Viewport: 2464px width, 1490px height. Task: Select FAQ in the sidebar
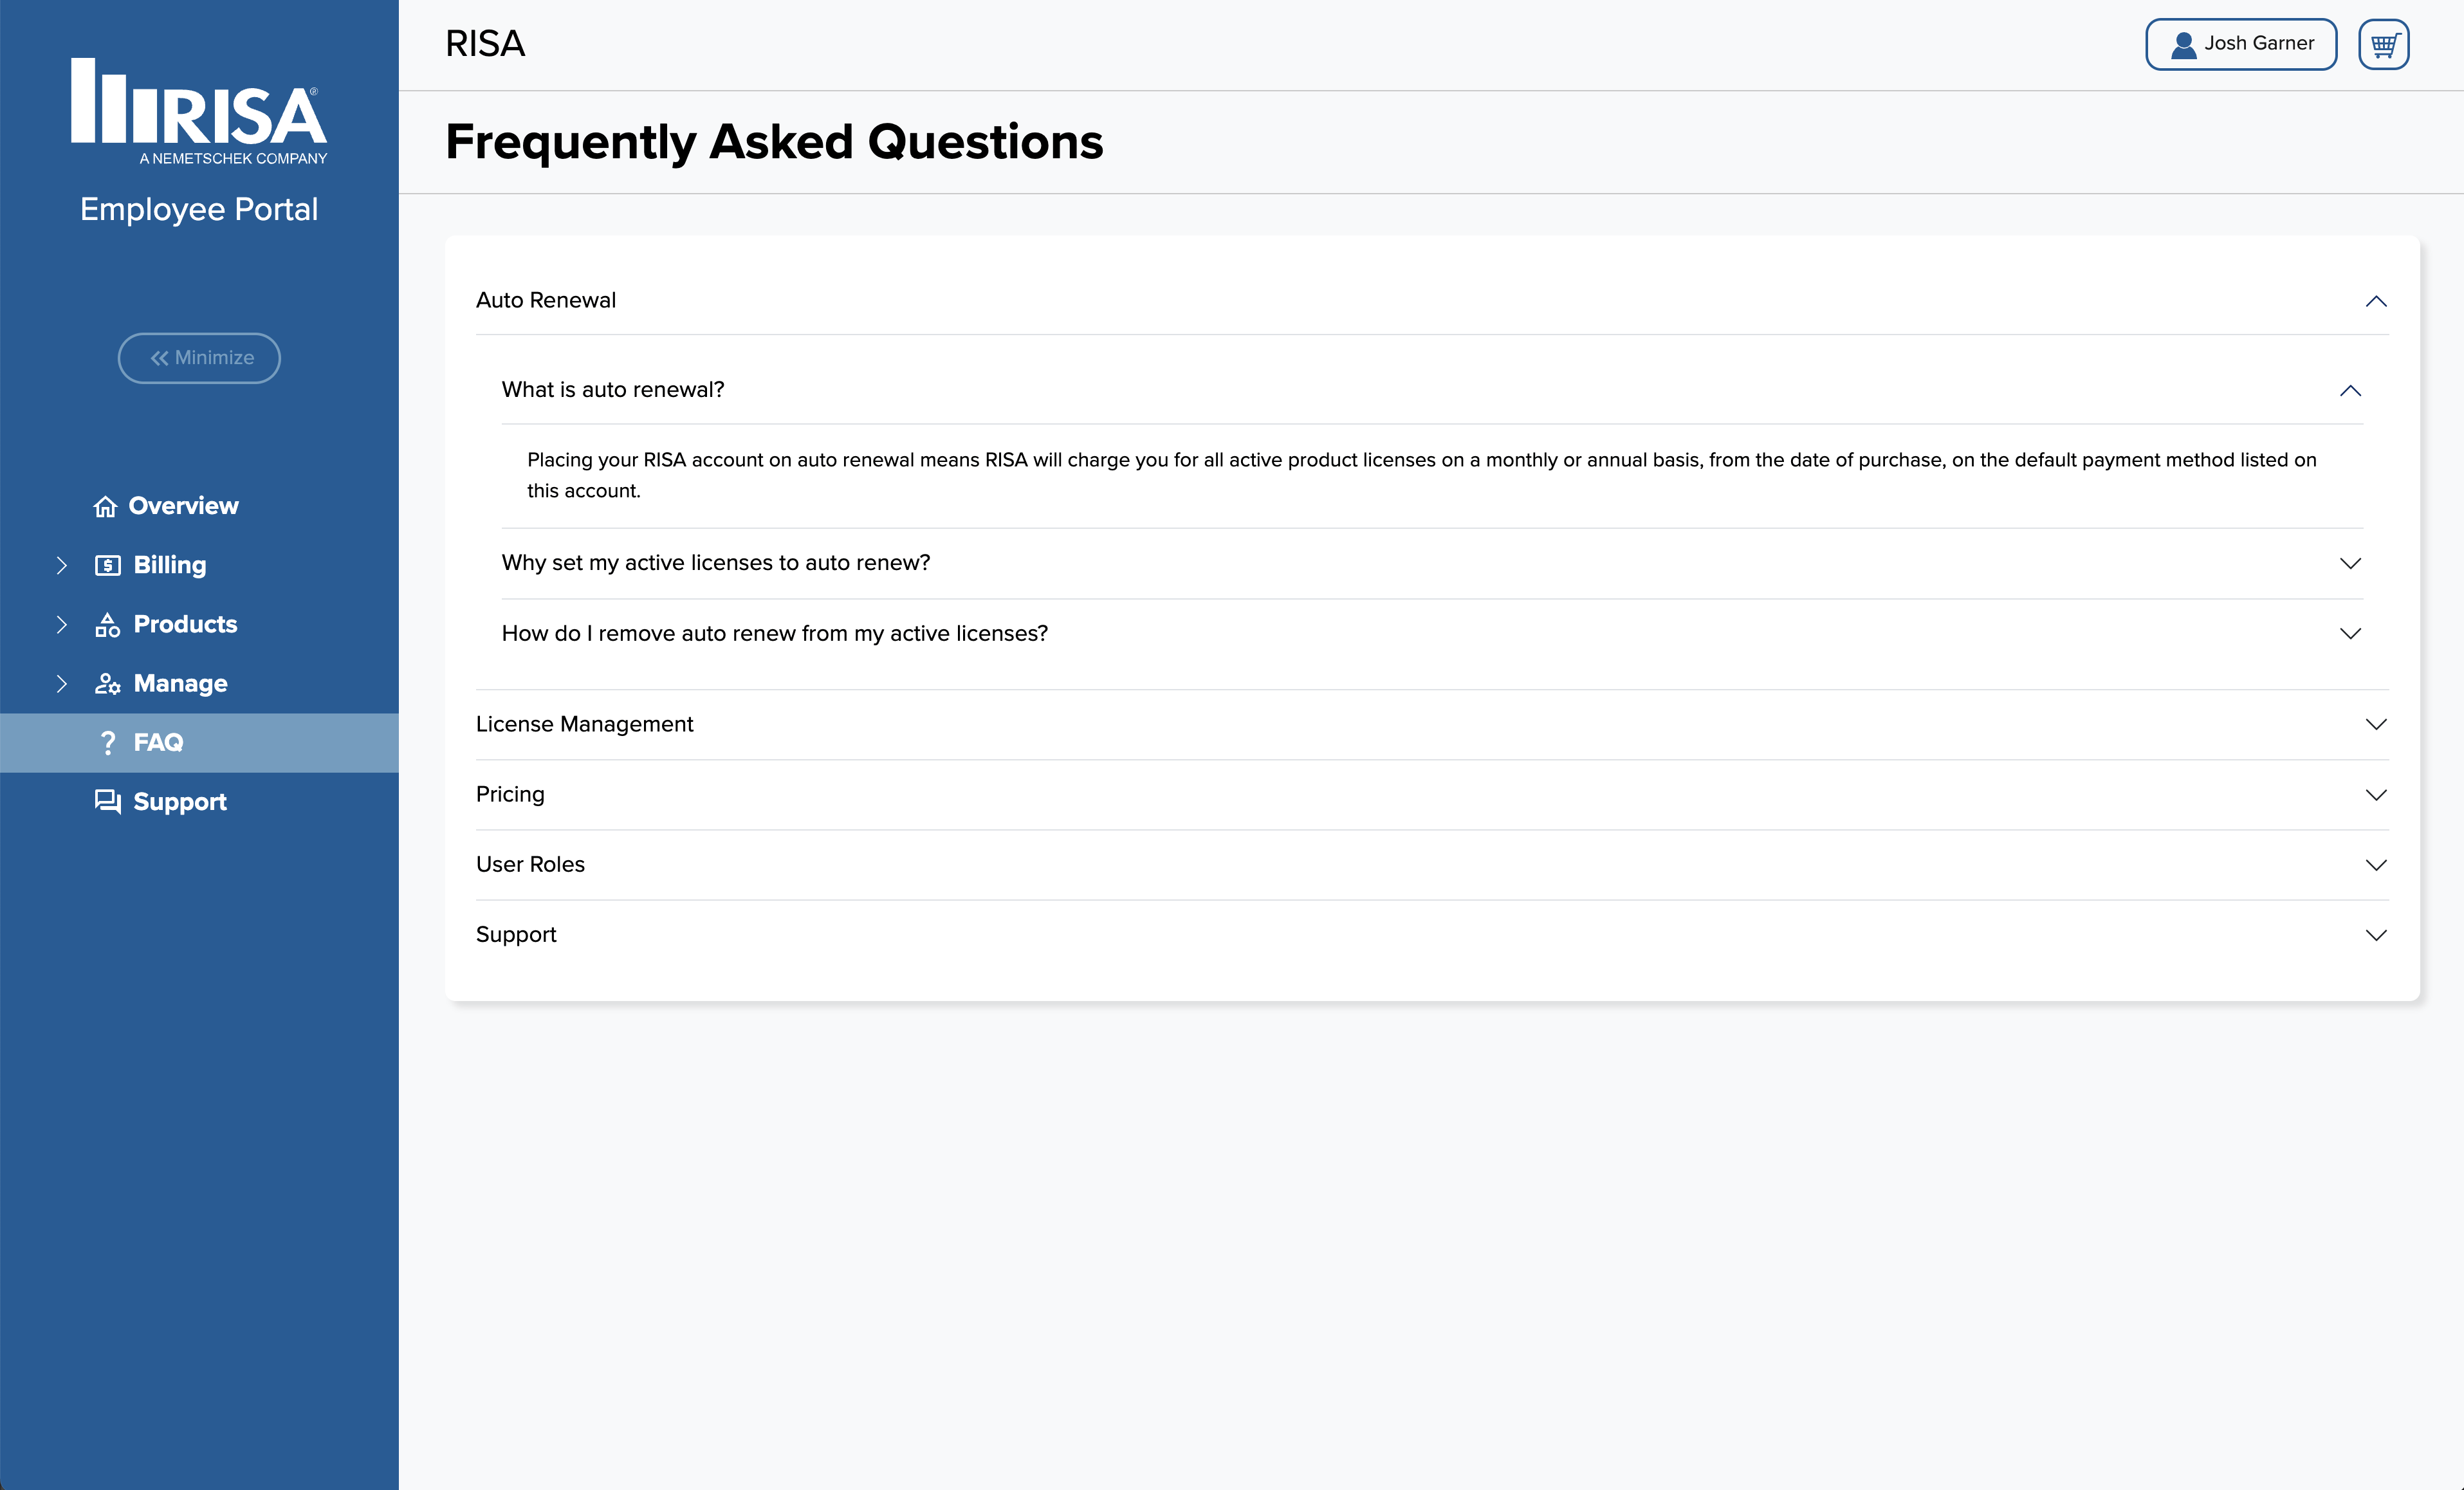point(199,742)
